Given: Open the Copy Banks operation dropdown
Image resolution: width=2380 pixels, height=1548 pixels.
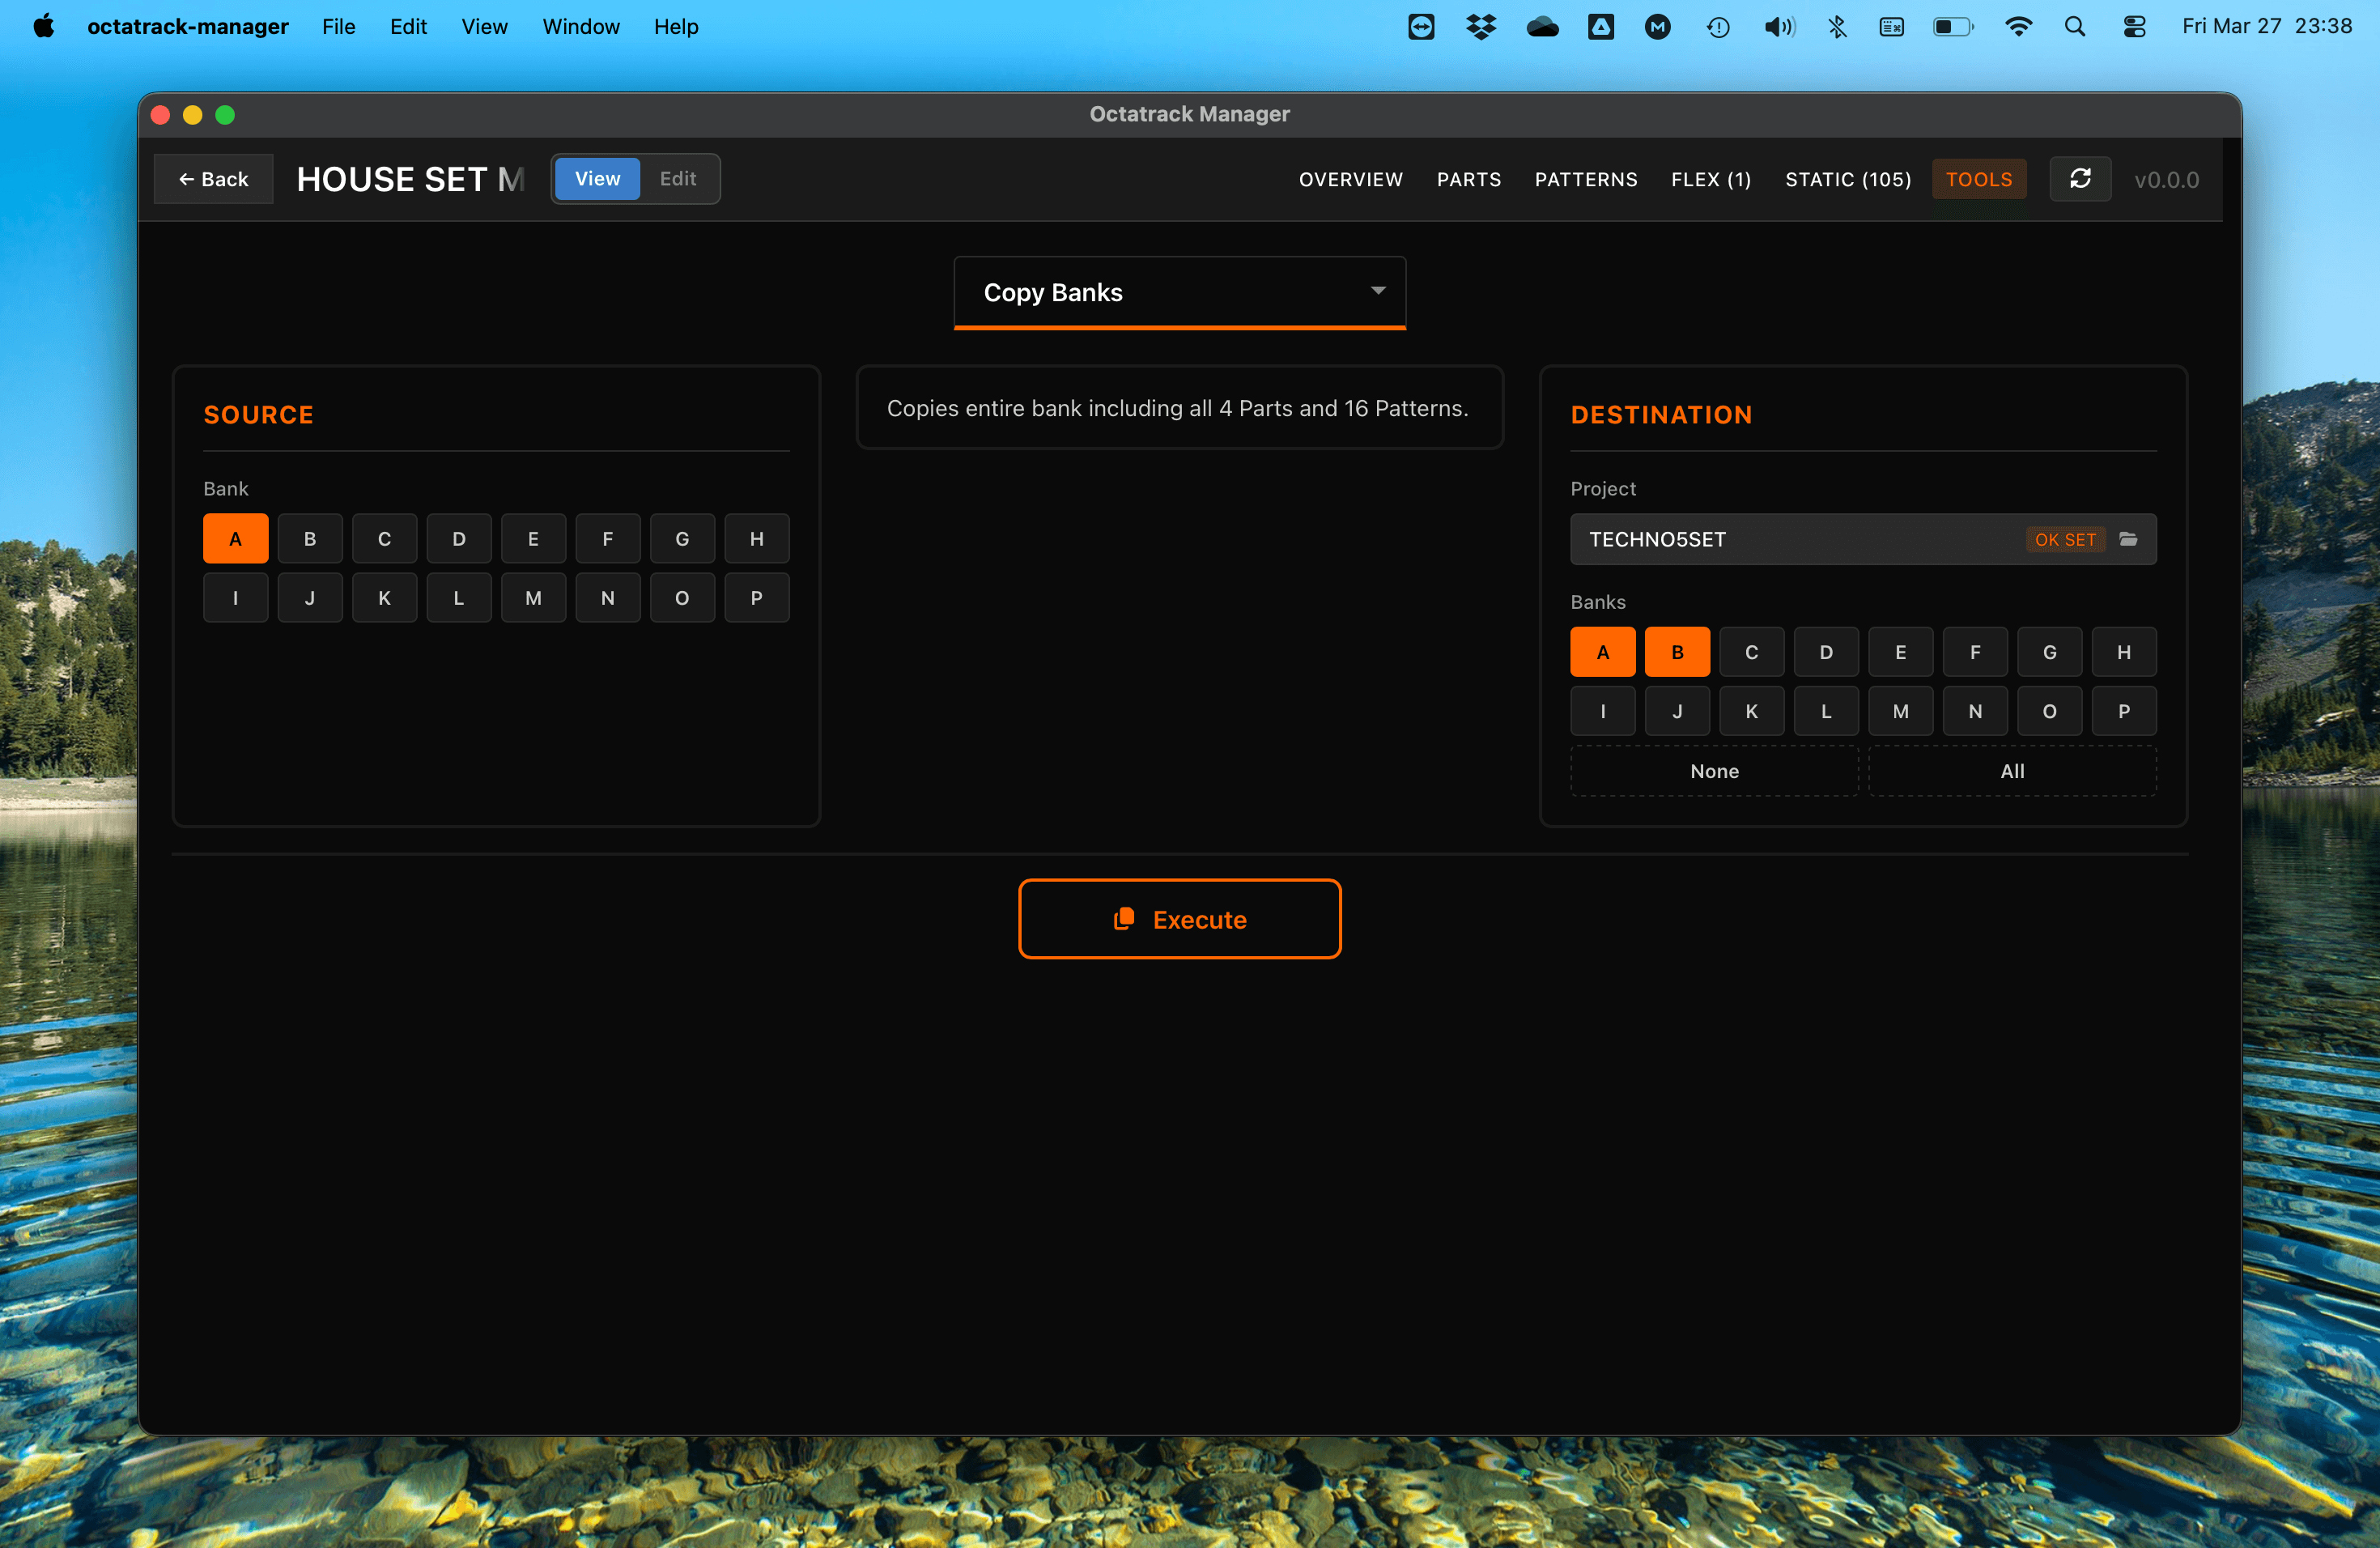Looking at the screenshot, I should point(1179,292).
